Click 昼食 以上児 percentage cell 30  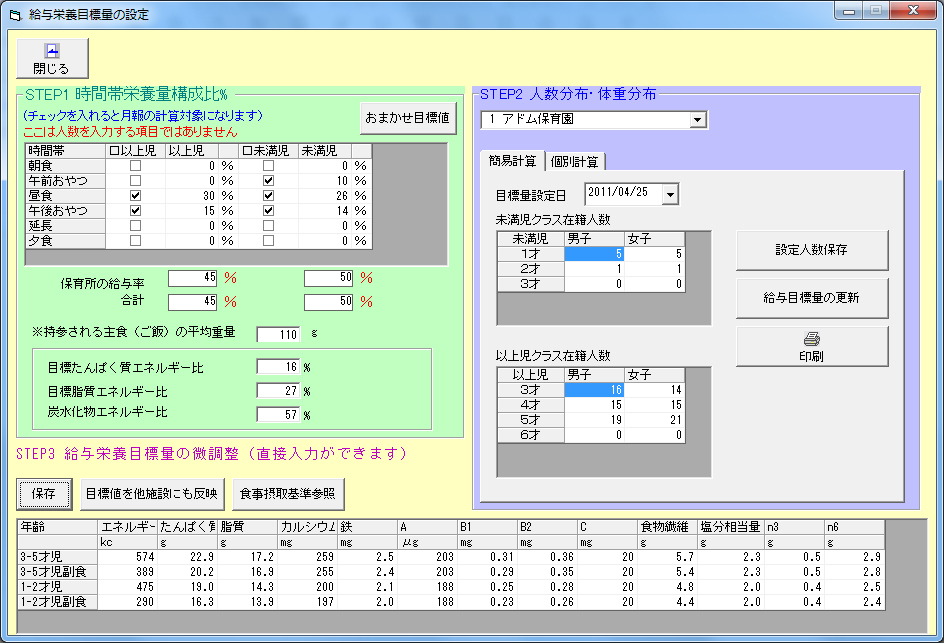click(192, 196)
